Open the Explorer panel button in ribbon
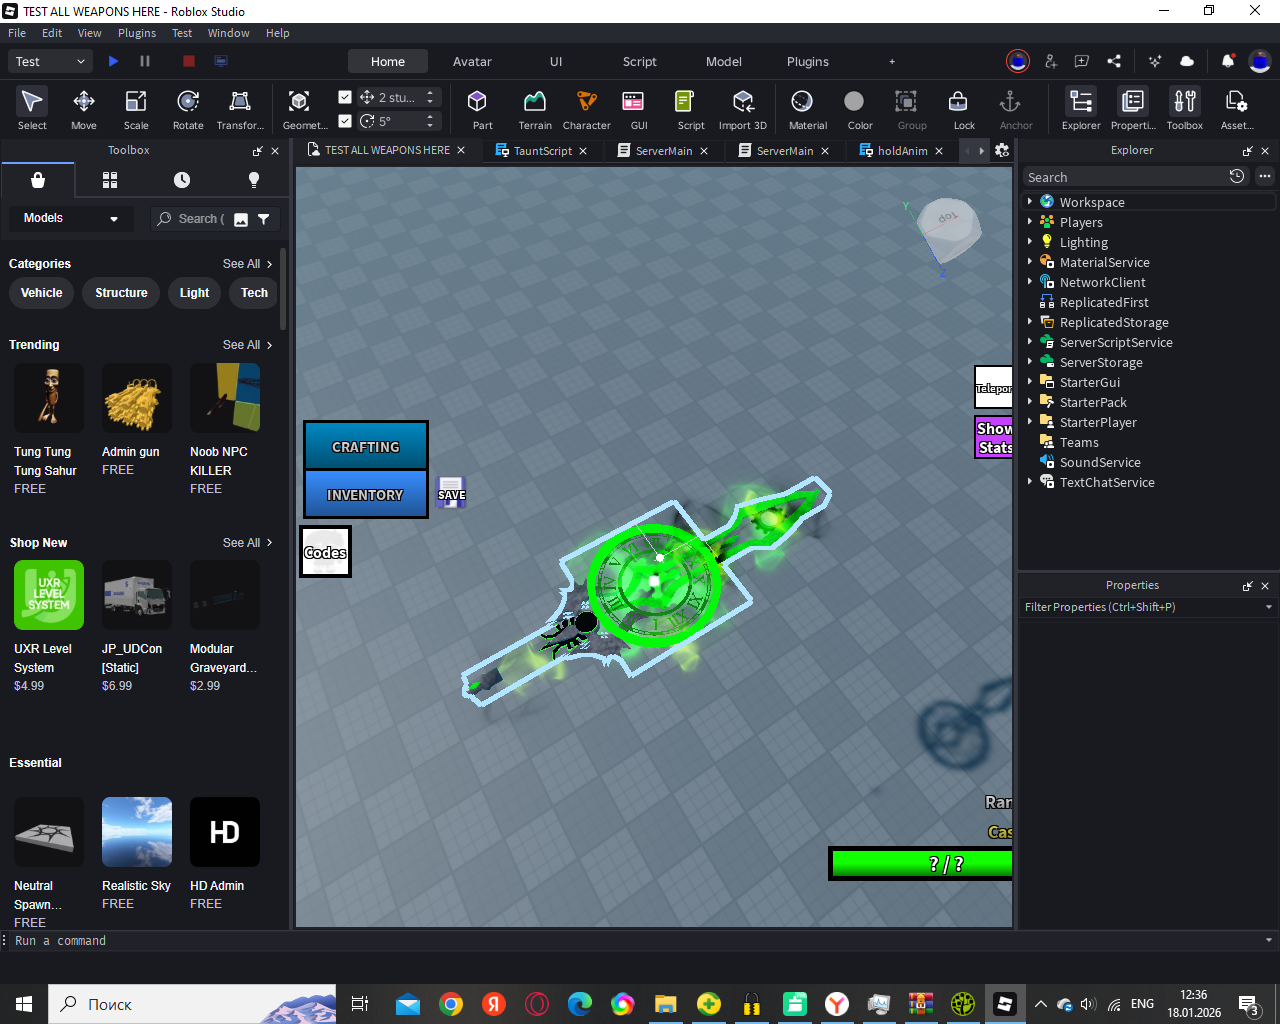Image resolution: width=1280 pixels, height=1024 pixels. click(1081, 108)
